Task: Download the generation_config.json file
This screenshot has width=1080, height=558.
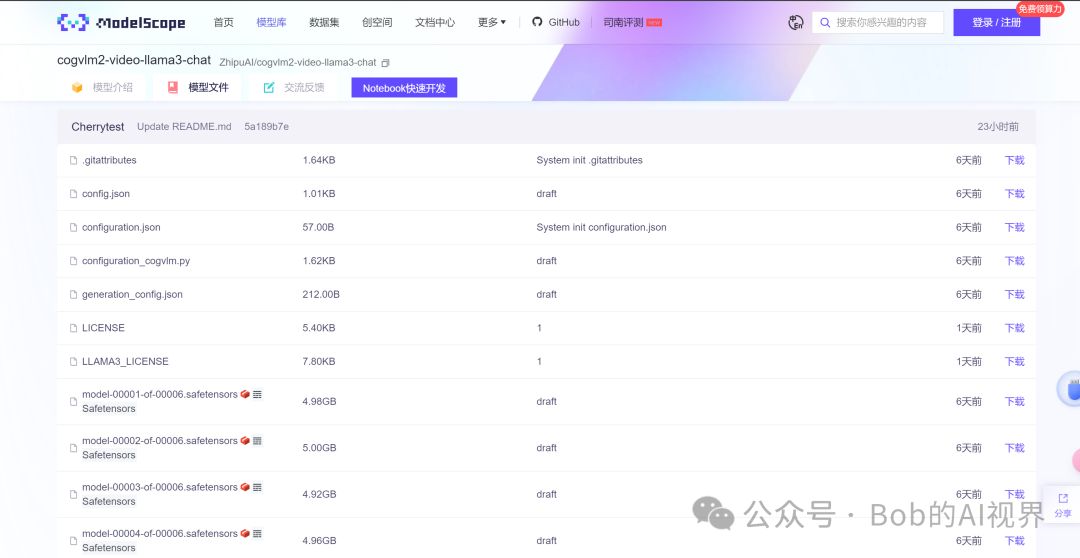Action: click(x=1014, y=294)
